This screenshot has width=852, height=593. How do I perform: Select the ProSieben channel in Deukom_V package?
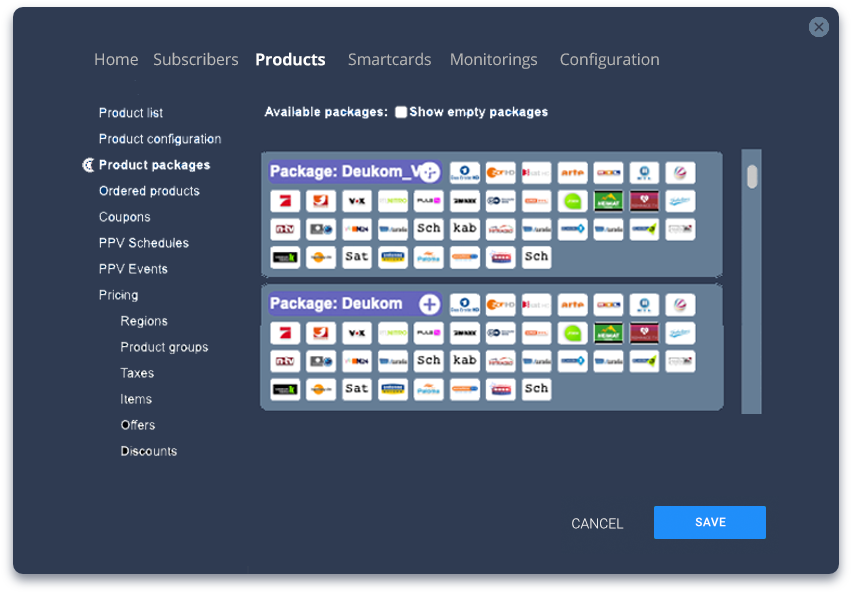[x=285, y=201]
